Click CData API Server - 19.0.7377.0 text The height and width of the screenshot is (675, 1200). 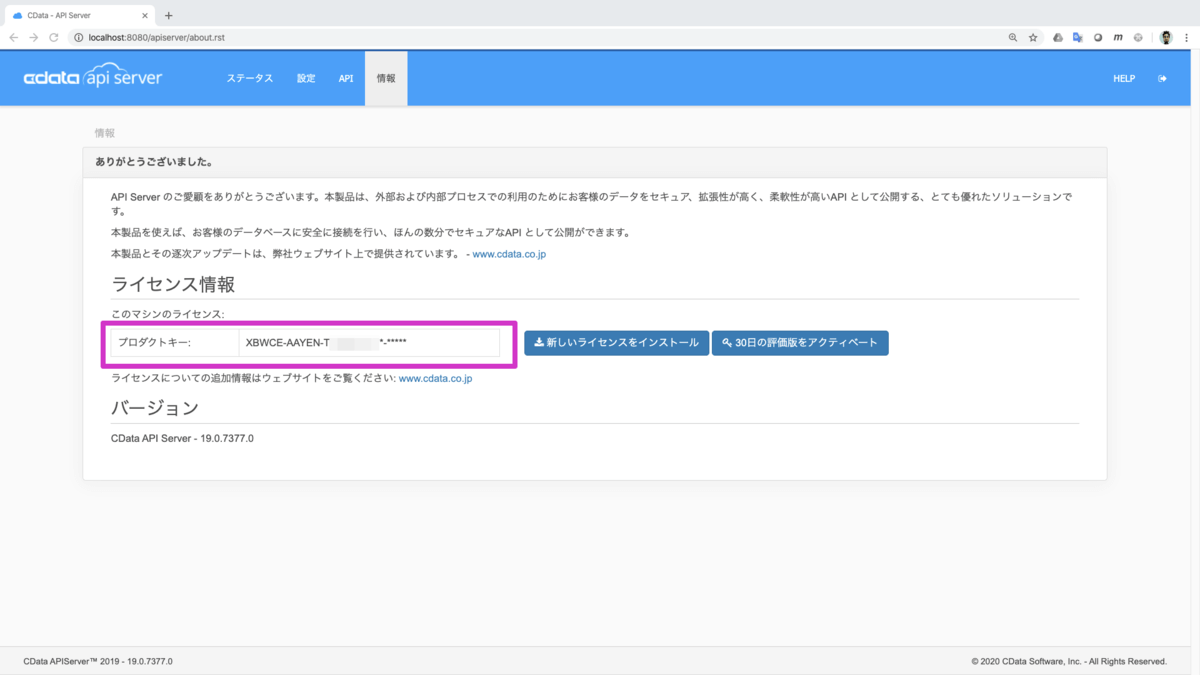(182, 438)
